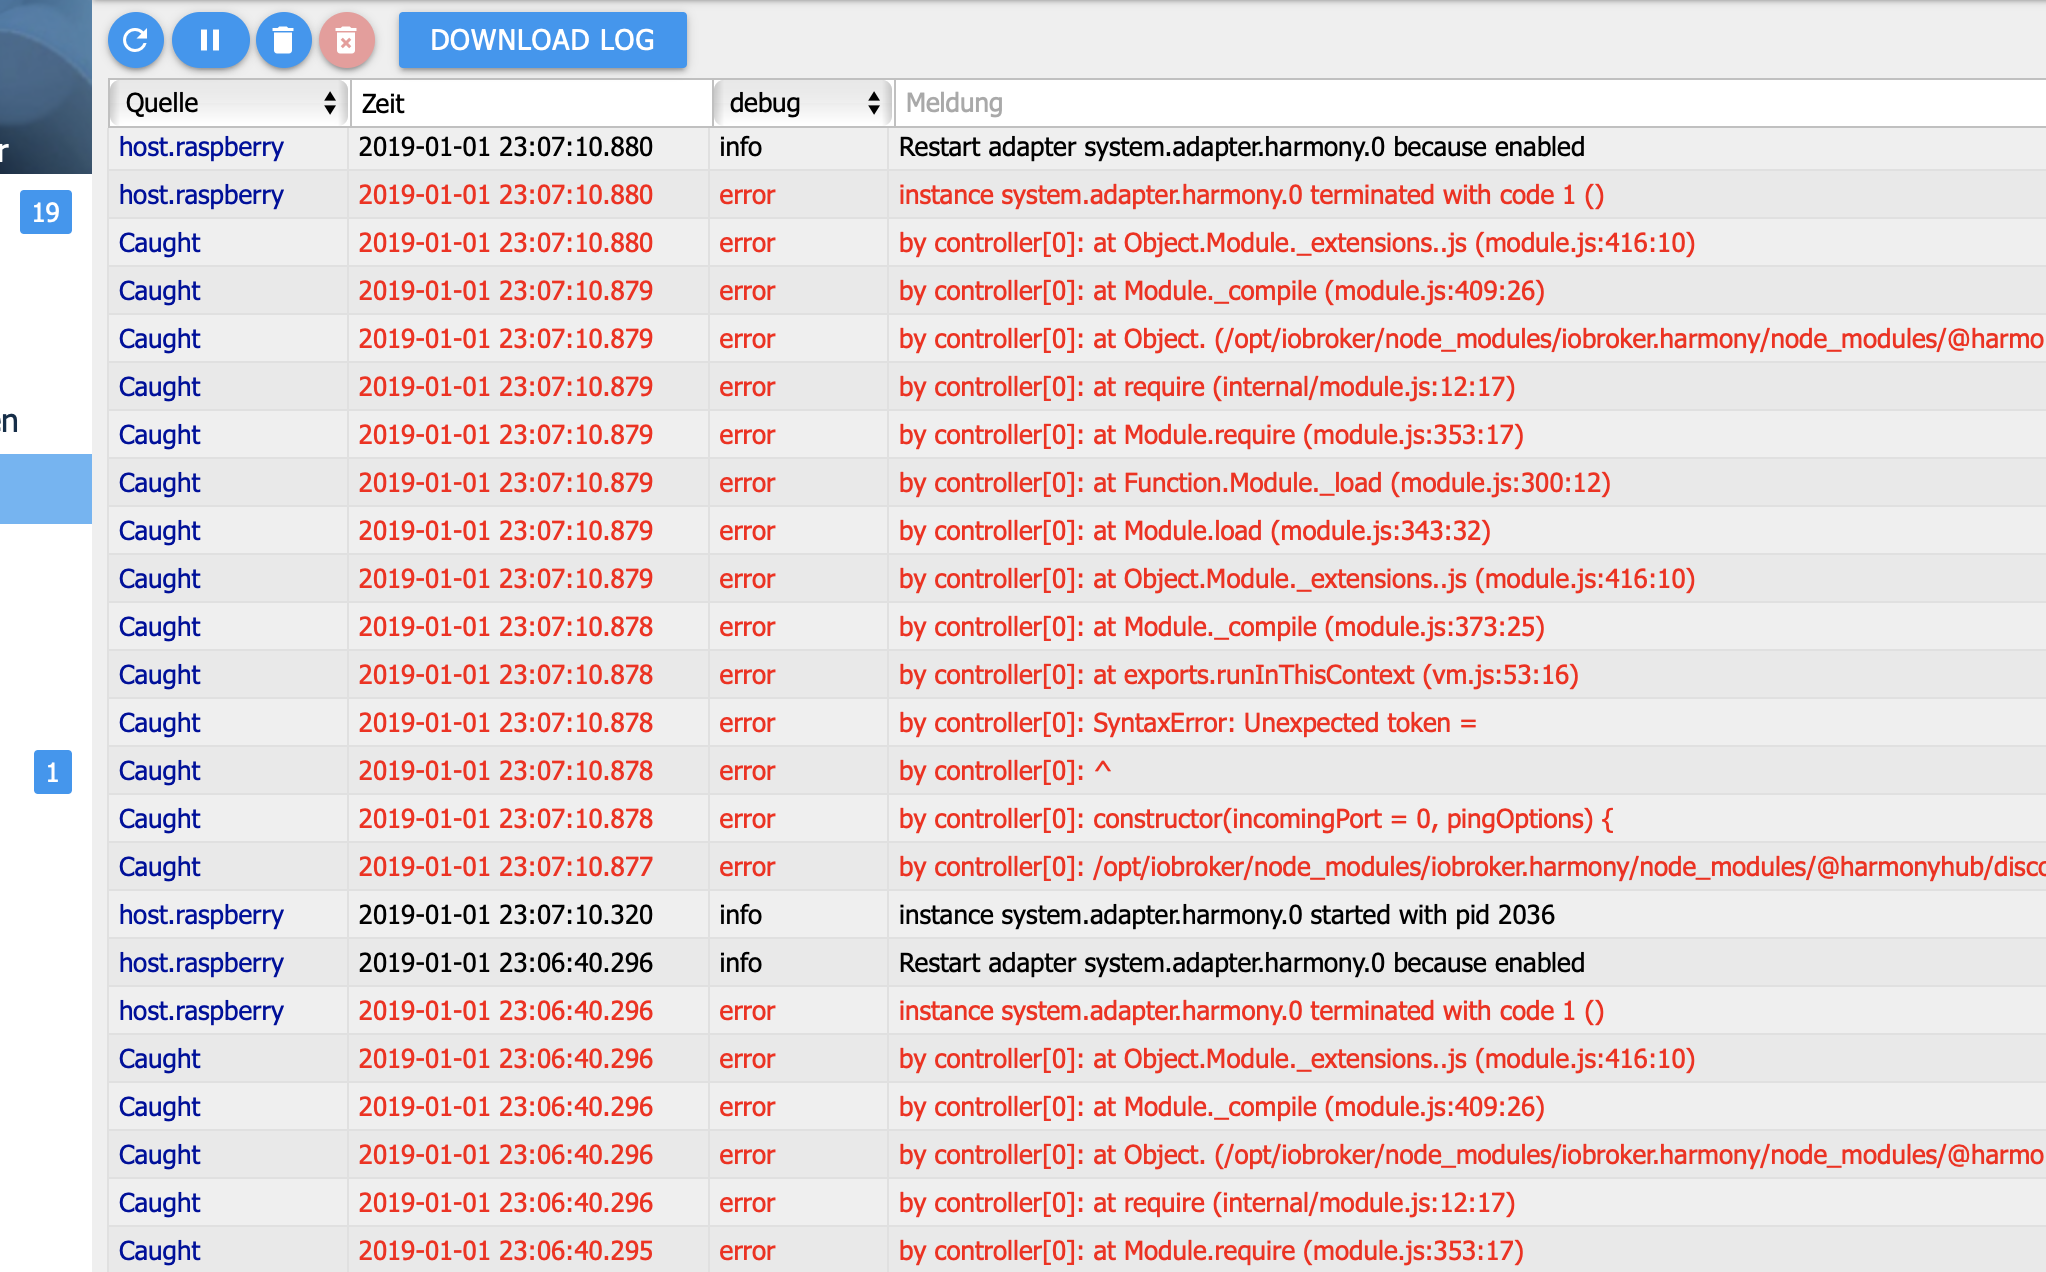Viewport: 2046px width, 1272px height.
Task: Click the 23:06:40.296 Restart adapter info row
Action: coord(1240,963)
